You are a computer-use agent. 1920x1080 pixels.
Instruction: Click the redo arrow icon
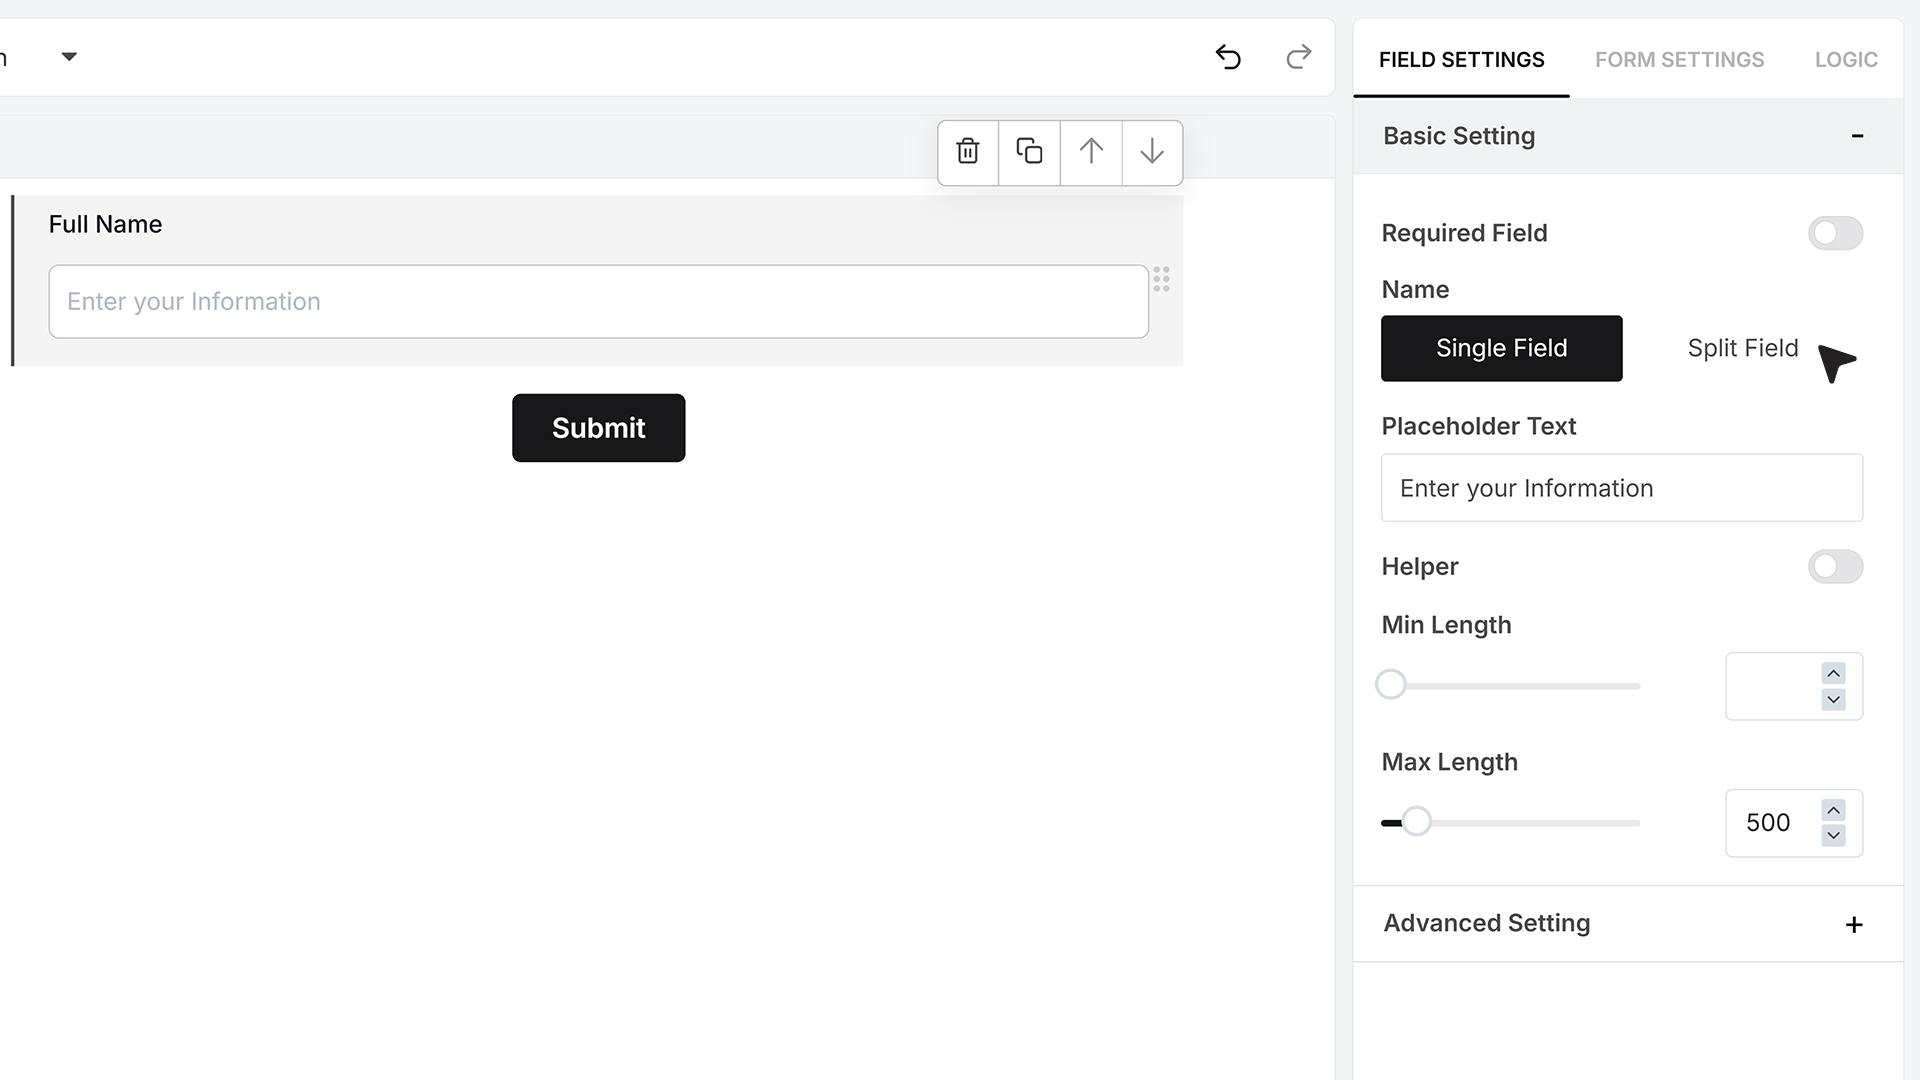[x=1298, y=57]
